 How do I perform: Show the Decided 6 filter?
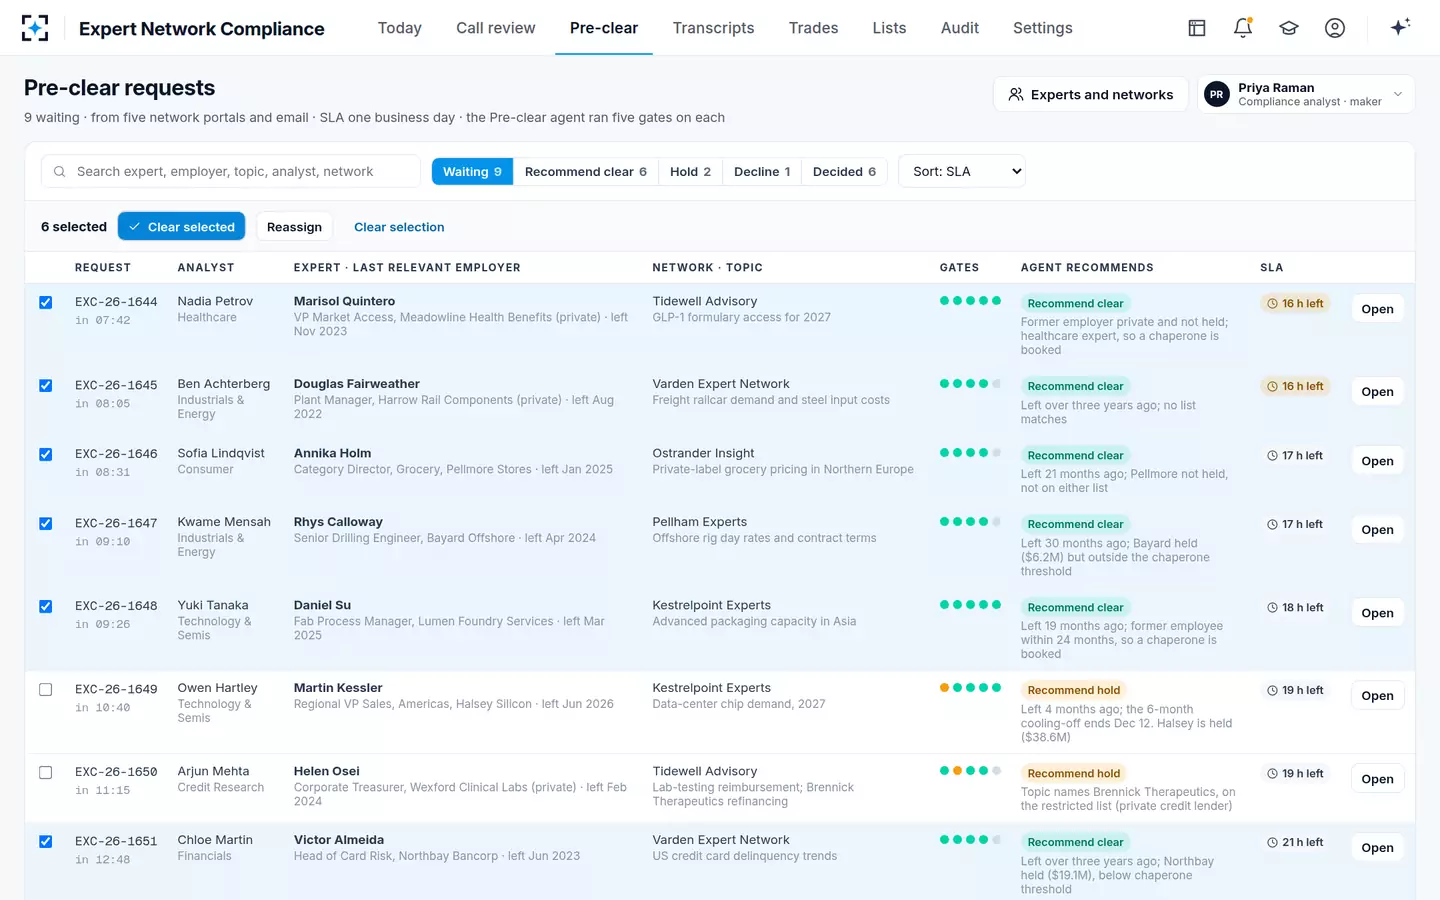coord(844,171)
